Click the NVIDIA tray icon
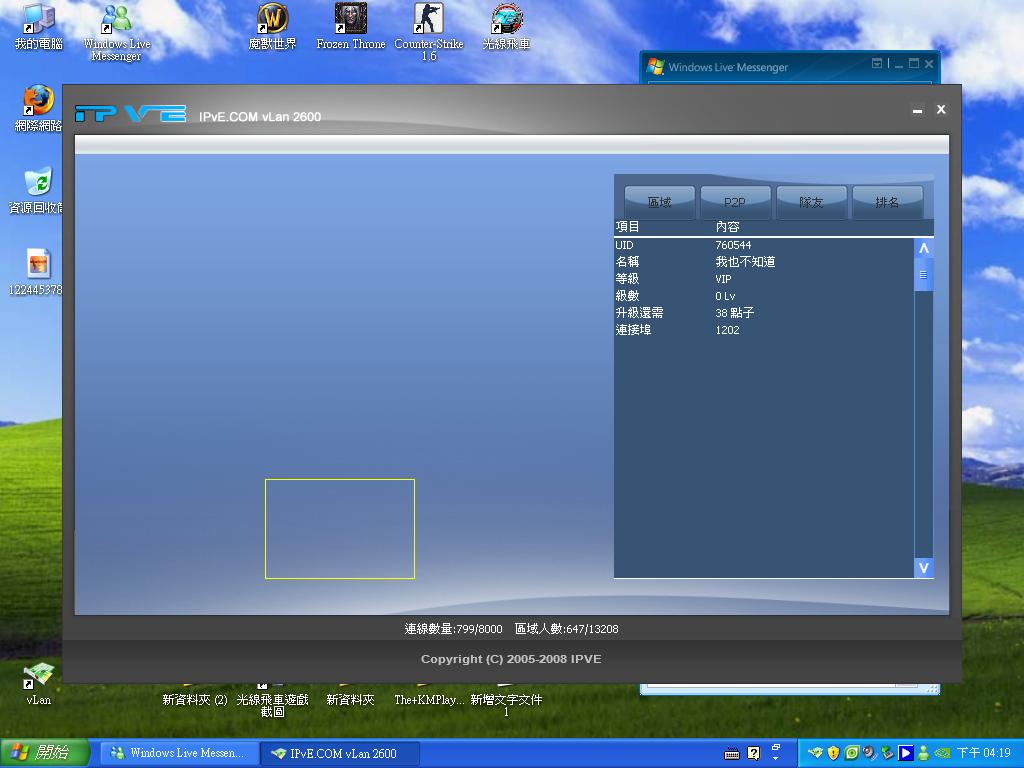The width and height of the screenshot is (1024, 768). point(942,753)
